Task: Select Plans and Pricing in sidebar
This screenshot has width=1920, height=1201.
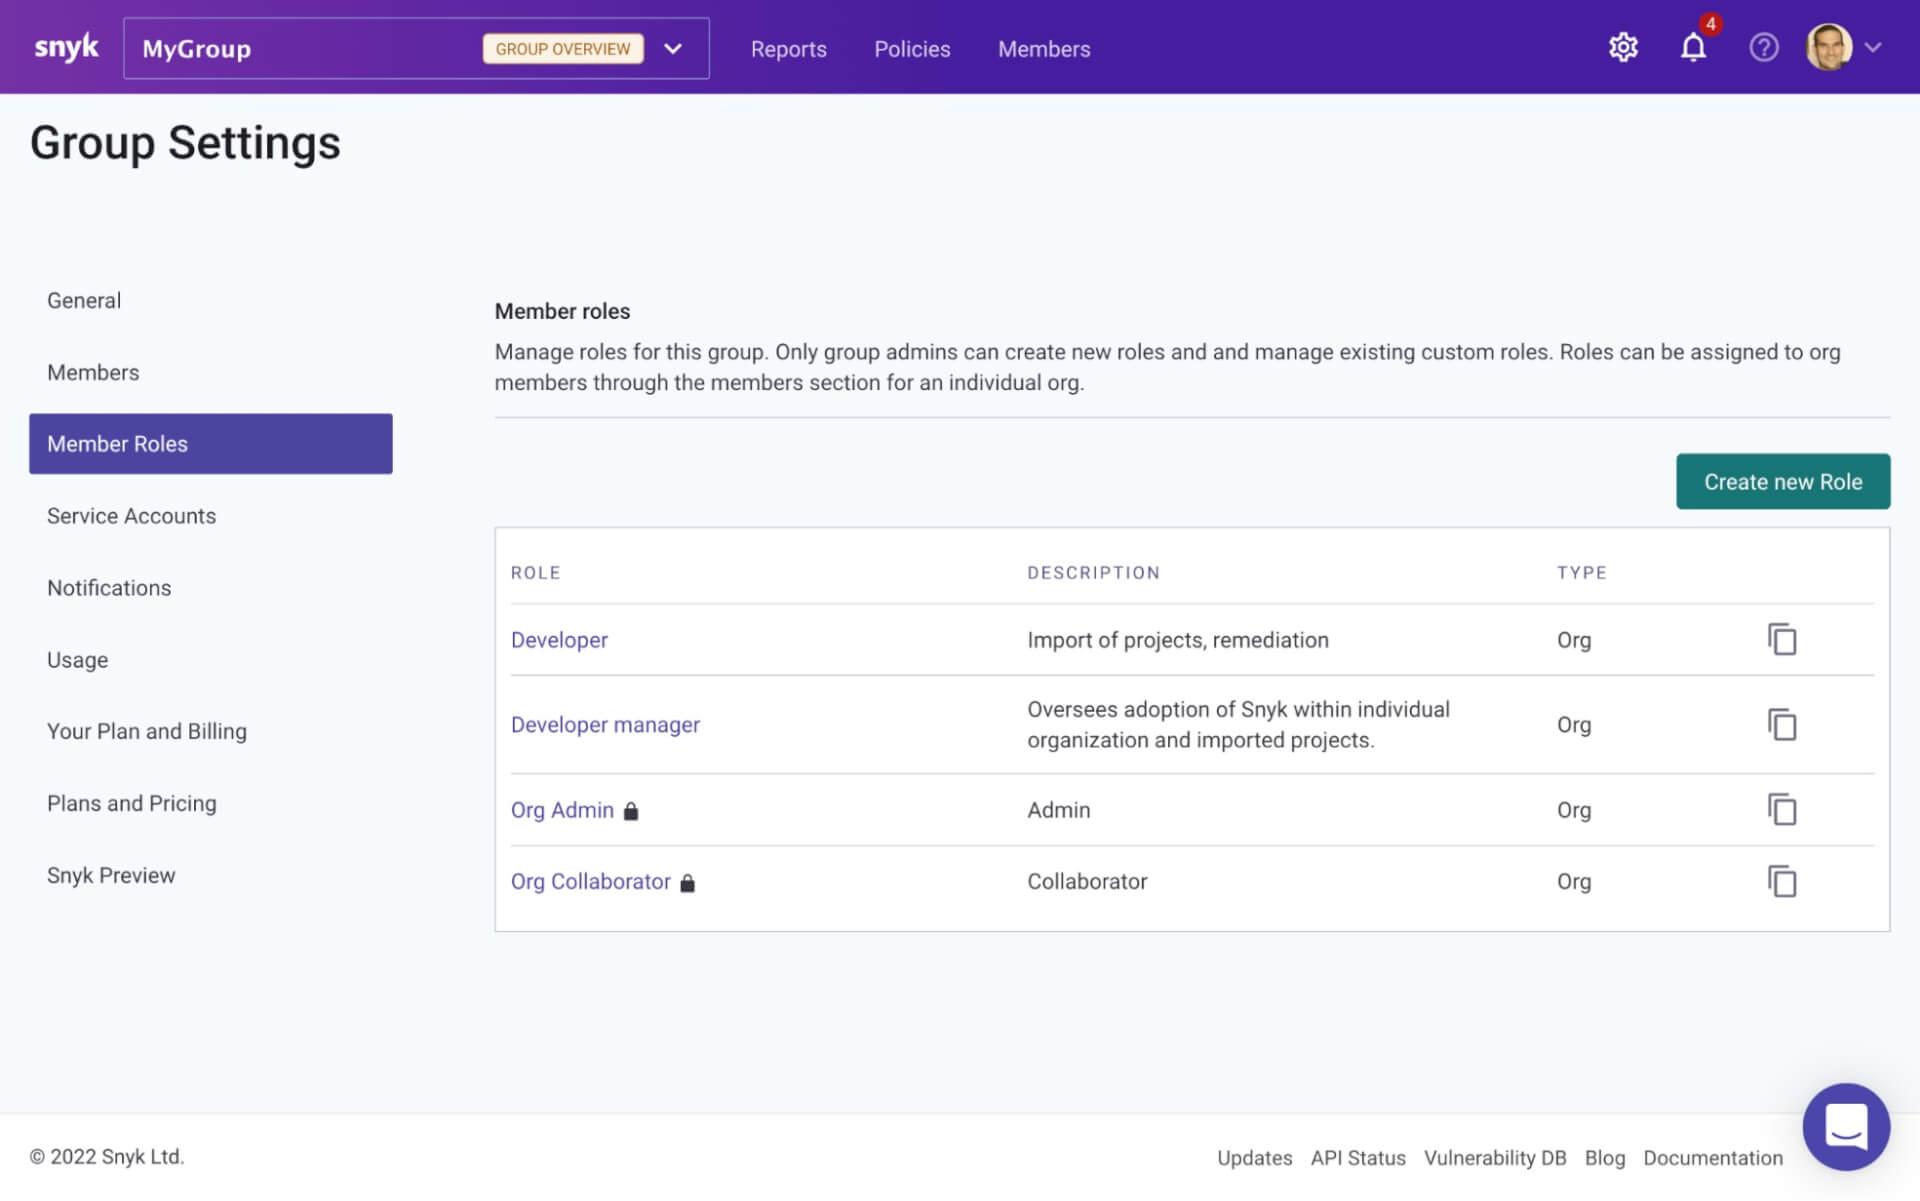Action: click(211, 803)
